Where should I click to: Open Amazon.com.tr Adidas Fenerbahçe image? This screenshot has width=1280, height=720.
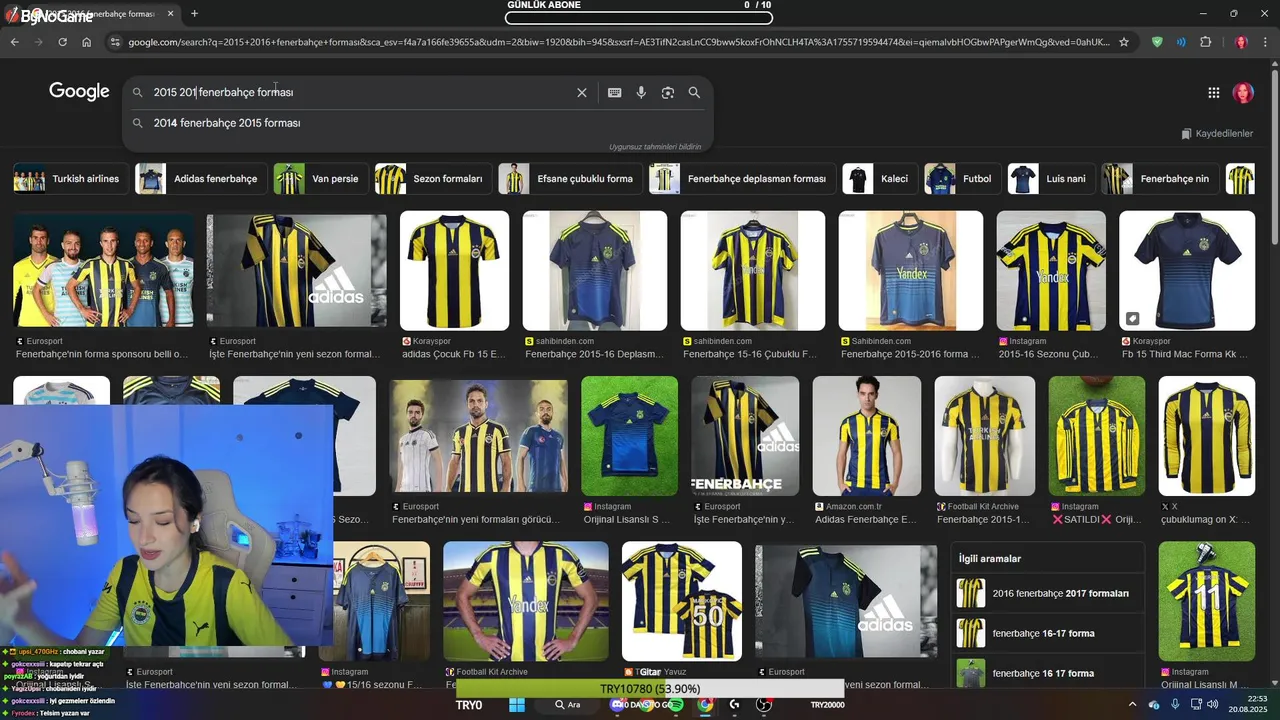[867, 436]
